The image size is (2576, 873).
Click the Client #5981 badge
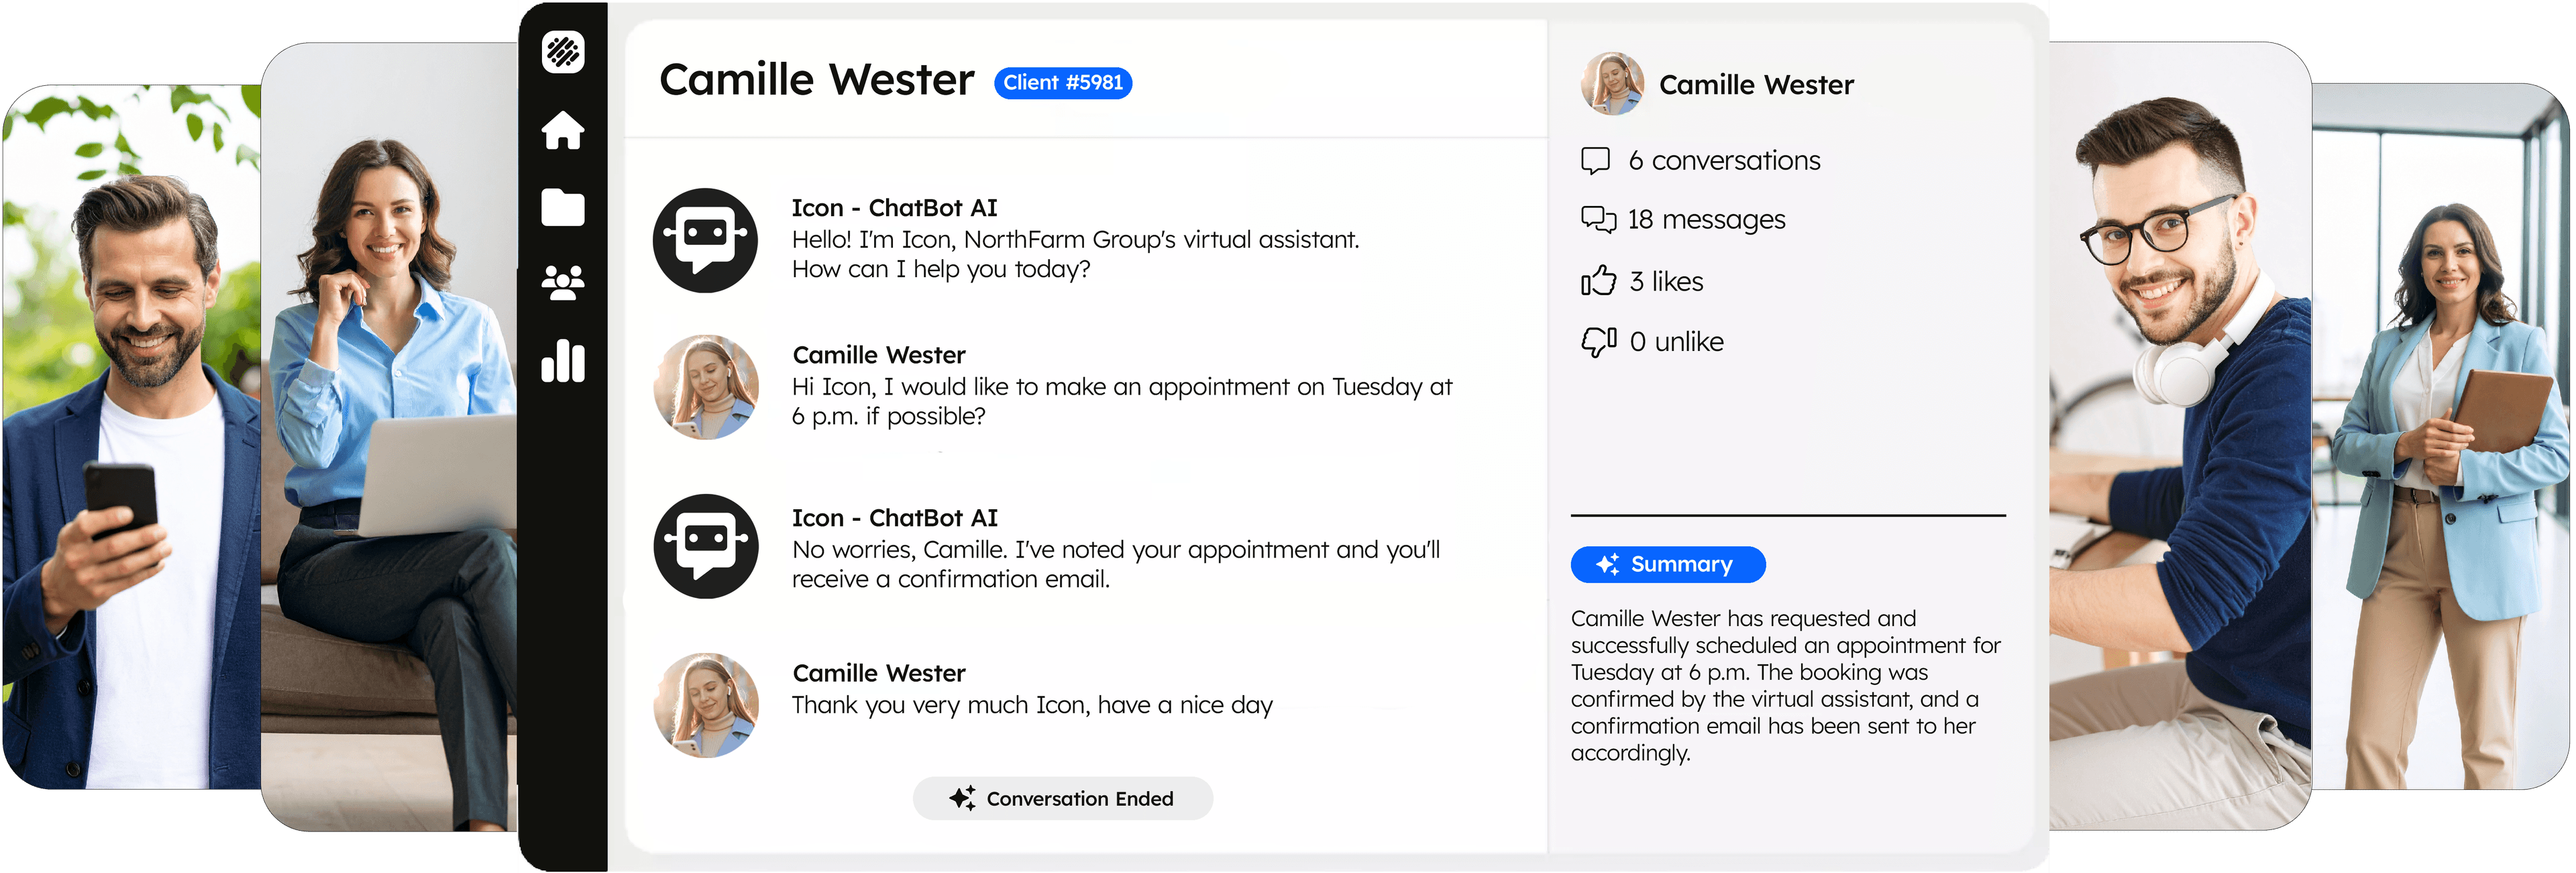(1062, 83)
